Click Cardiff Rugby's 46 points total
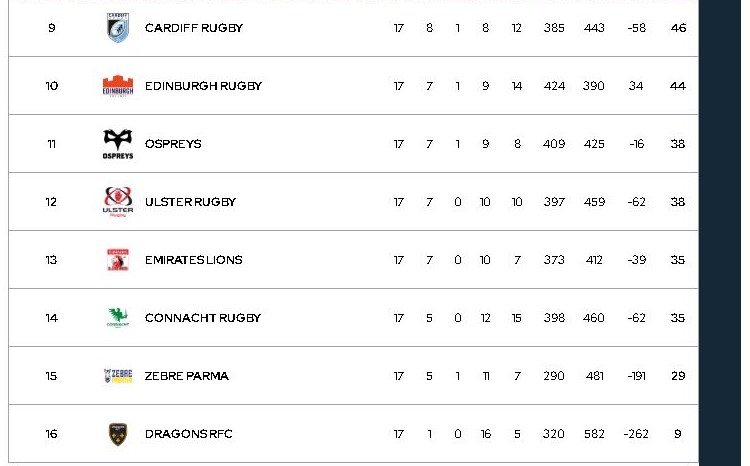The height and width of the screenshot is (466, 750). click(x=678, y=28)
